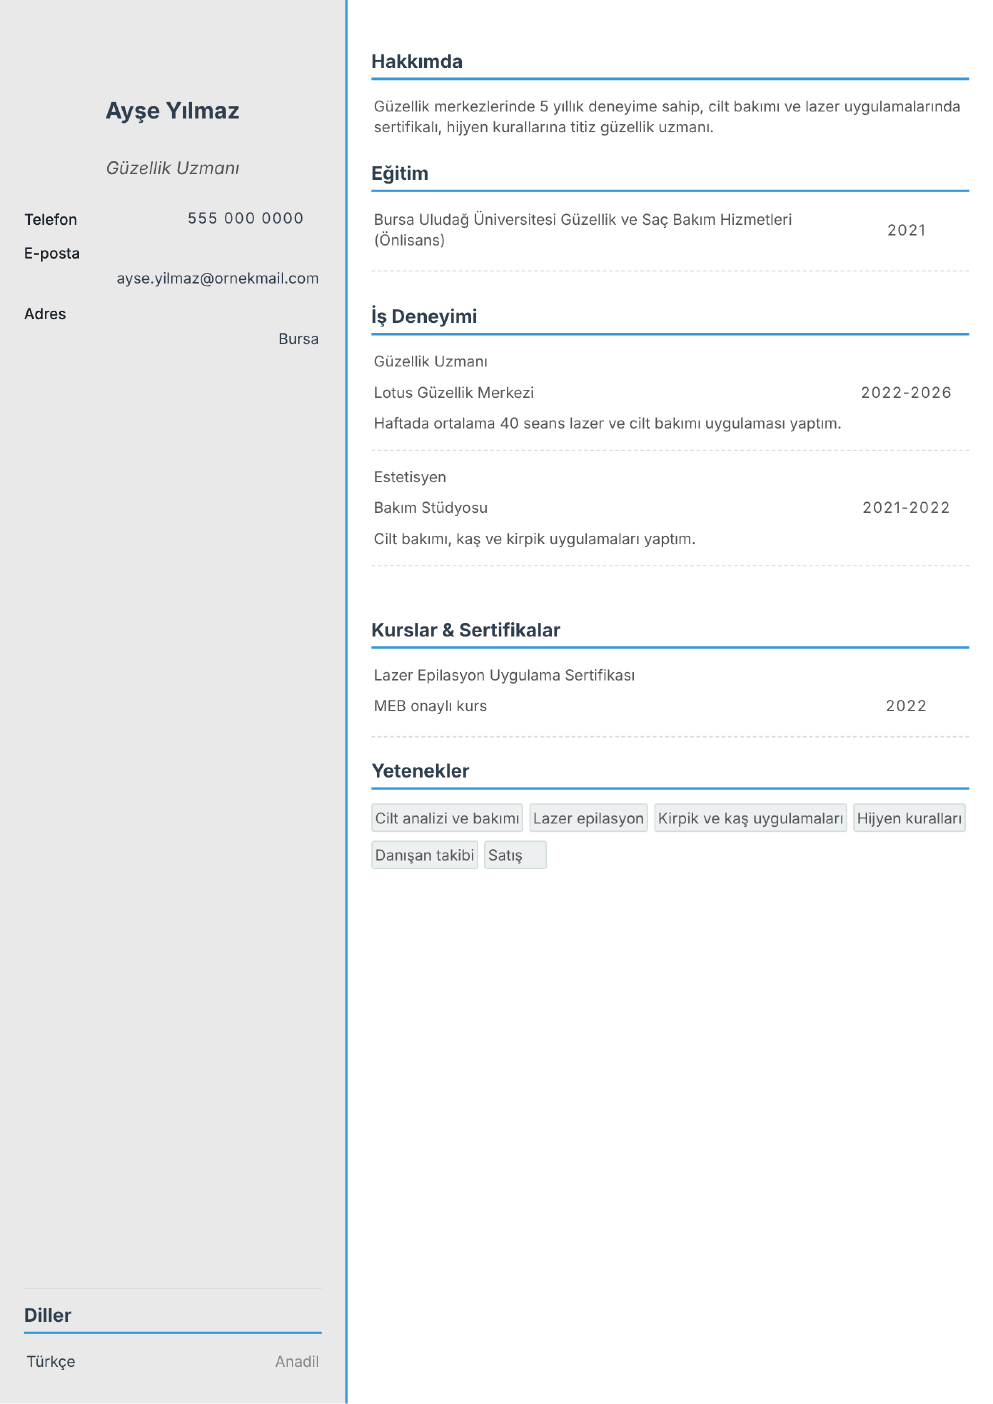
Task: Click the address value Bursa
Action: (x=299, y=339)
